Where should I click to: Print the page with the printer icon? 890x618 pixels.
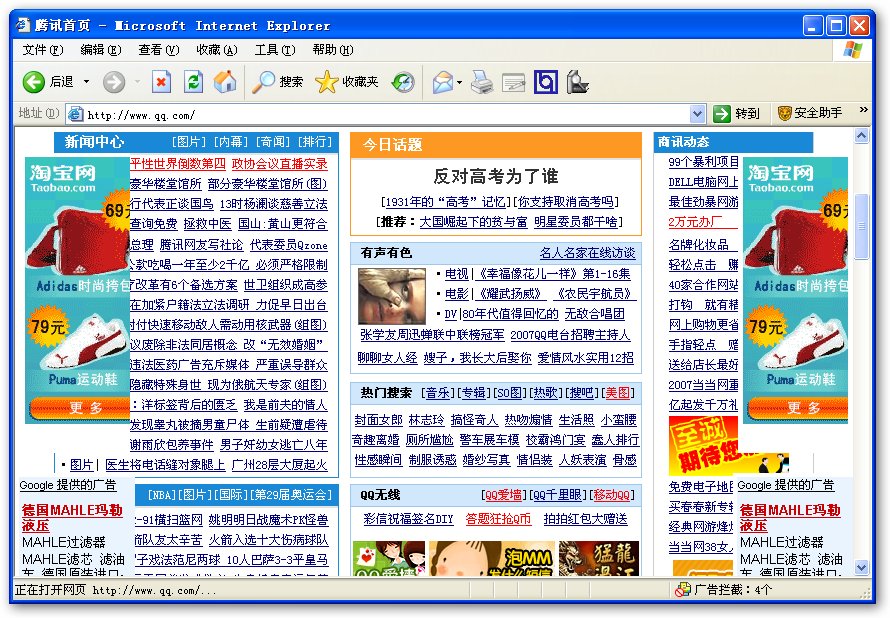point(482,82)
